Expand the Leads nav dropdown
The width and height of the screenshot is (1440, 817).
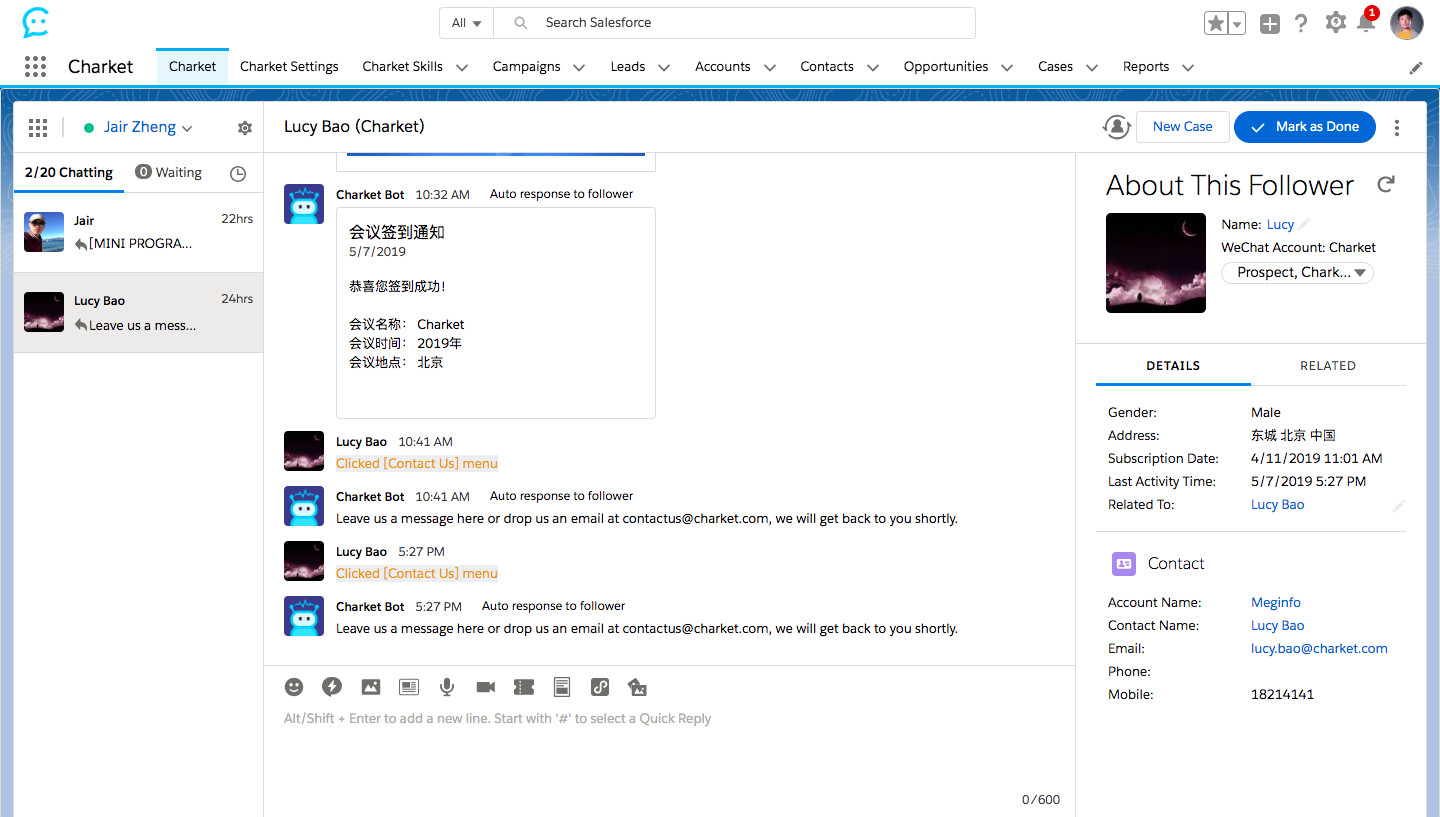664,67
